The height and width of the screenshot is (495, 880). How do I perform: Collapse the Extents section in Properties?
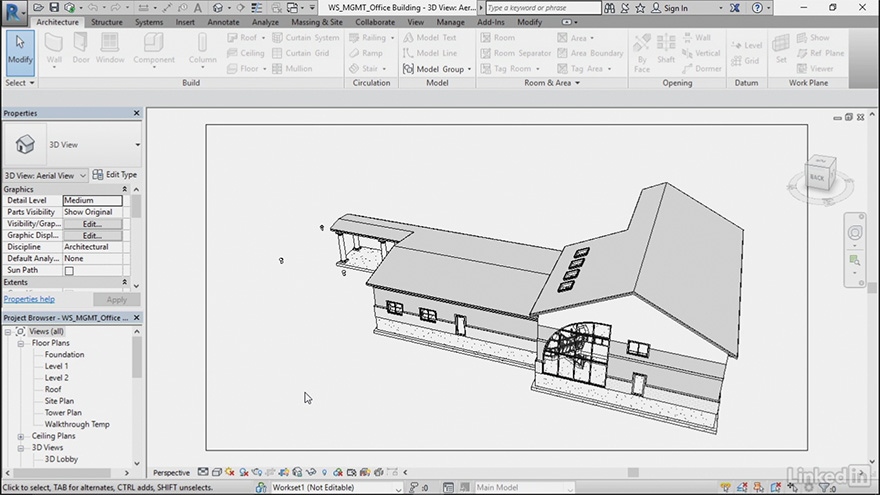tap(125, 282)
